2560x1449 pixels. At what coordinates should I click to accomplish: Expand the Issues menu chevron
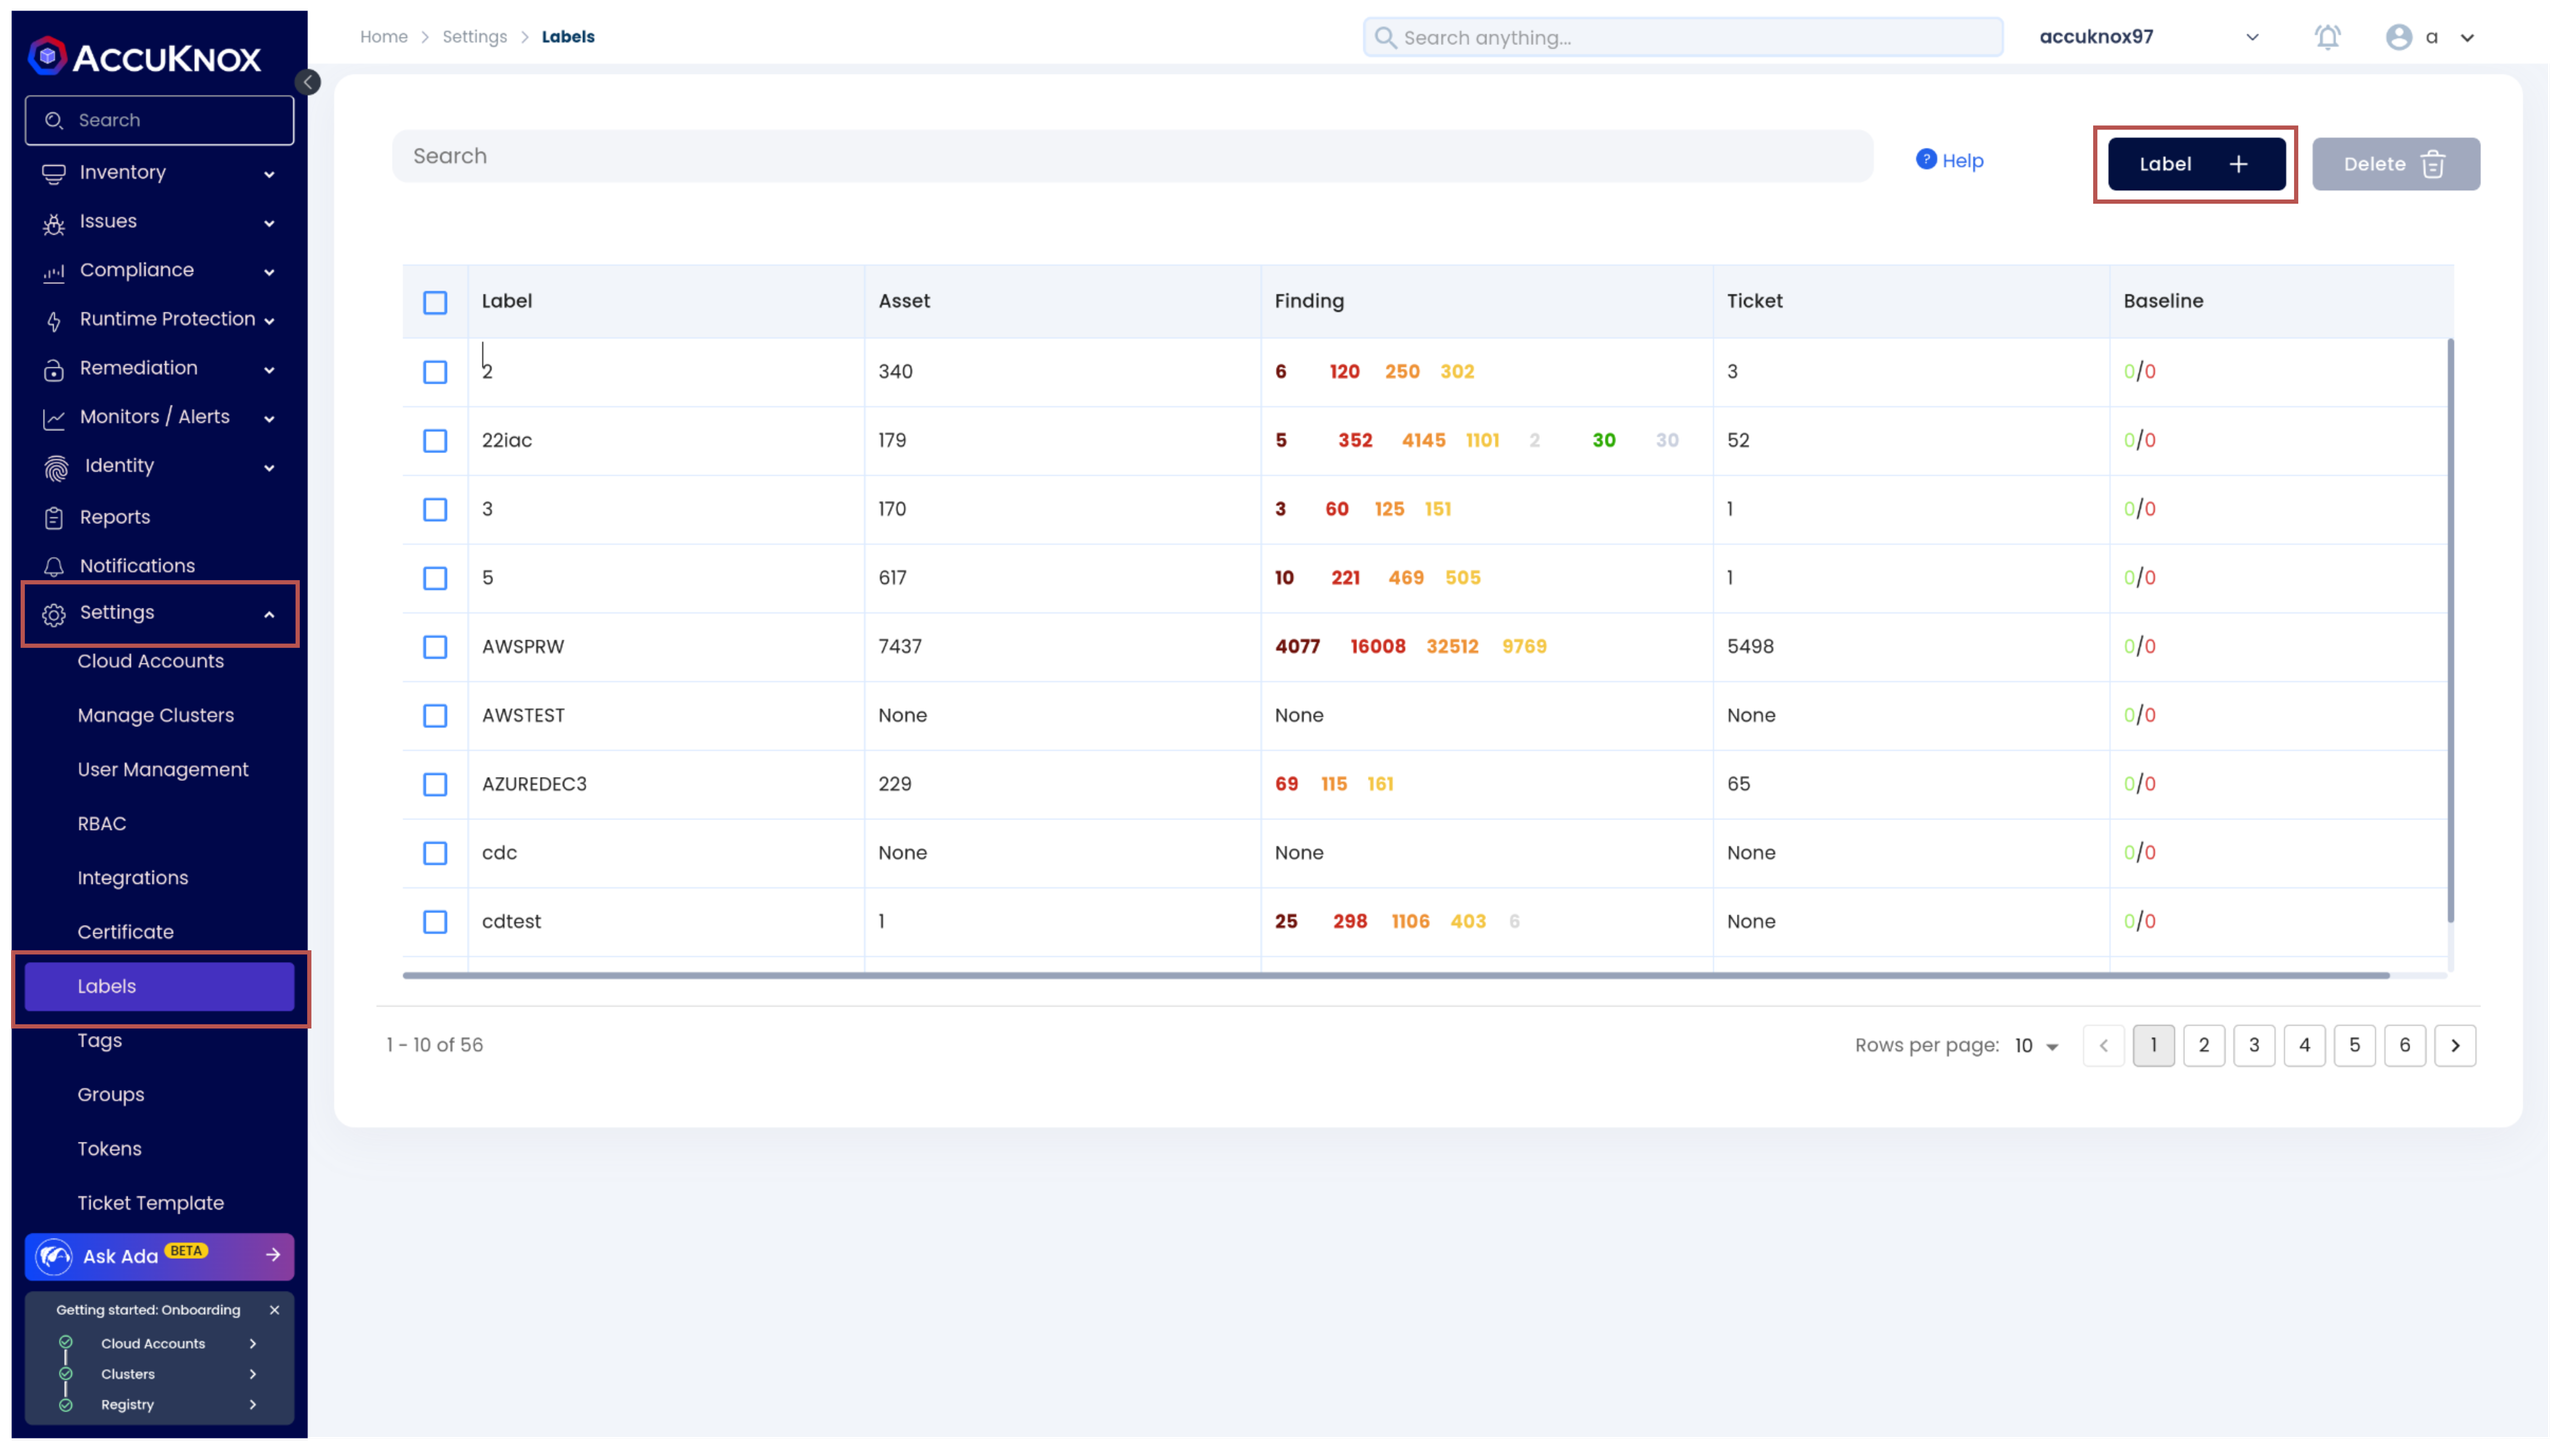[269, 224]
